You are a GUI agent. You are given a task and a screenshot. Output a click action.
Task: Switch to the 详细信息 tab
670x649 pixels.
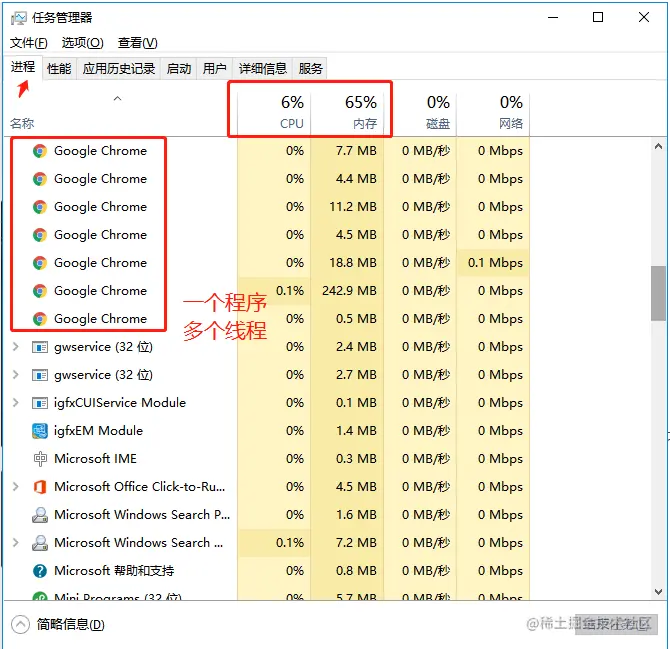tap(263, 68)
